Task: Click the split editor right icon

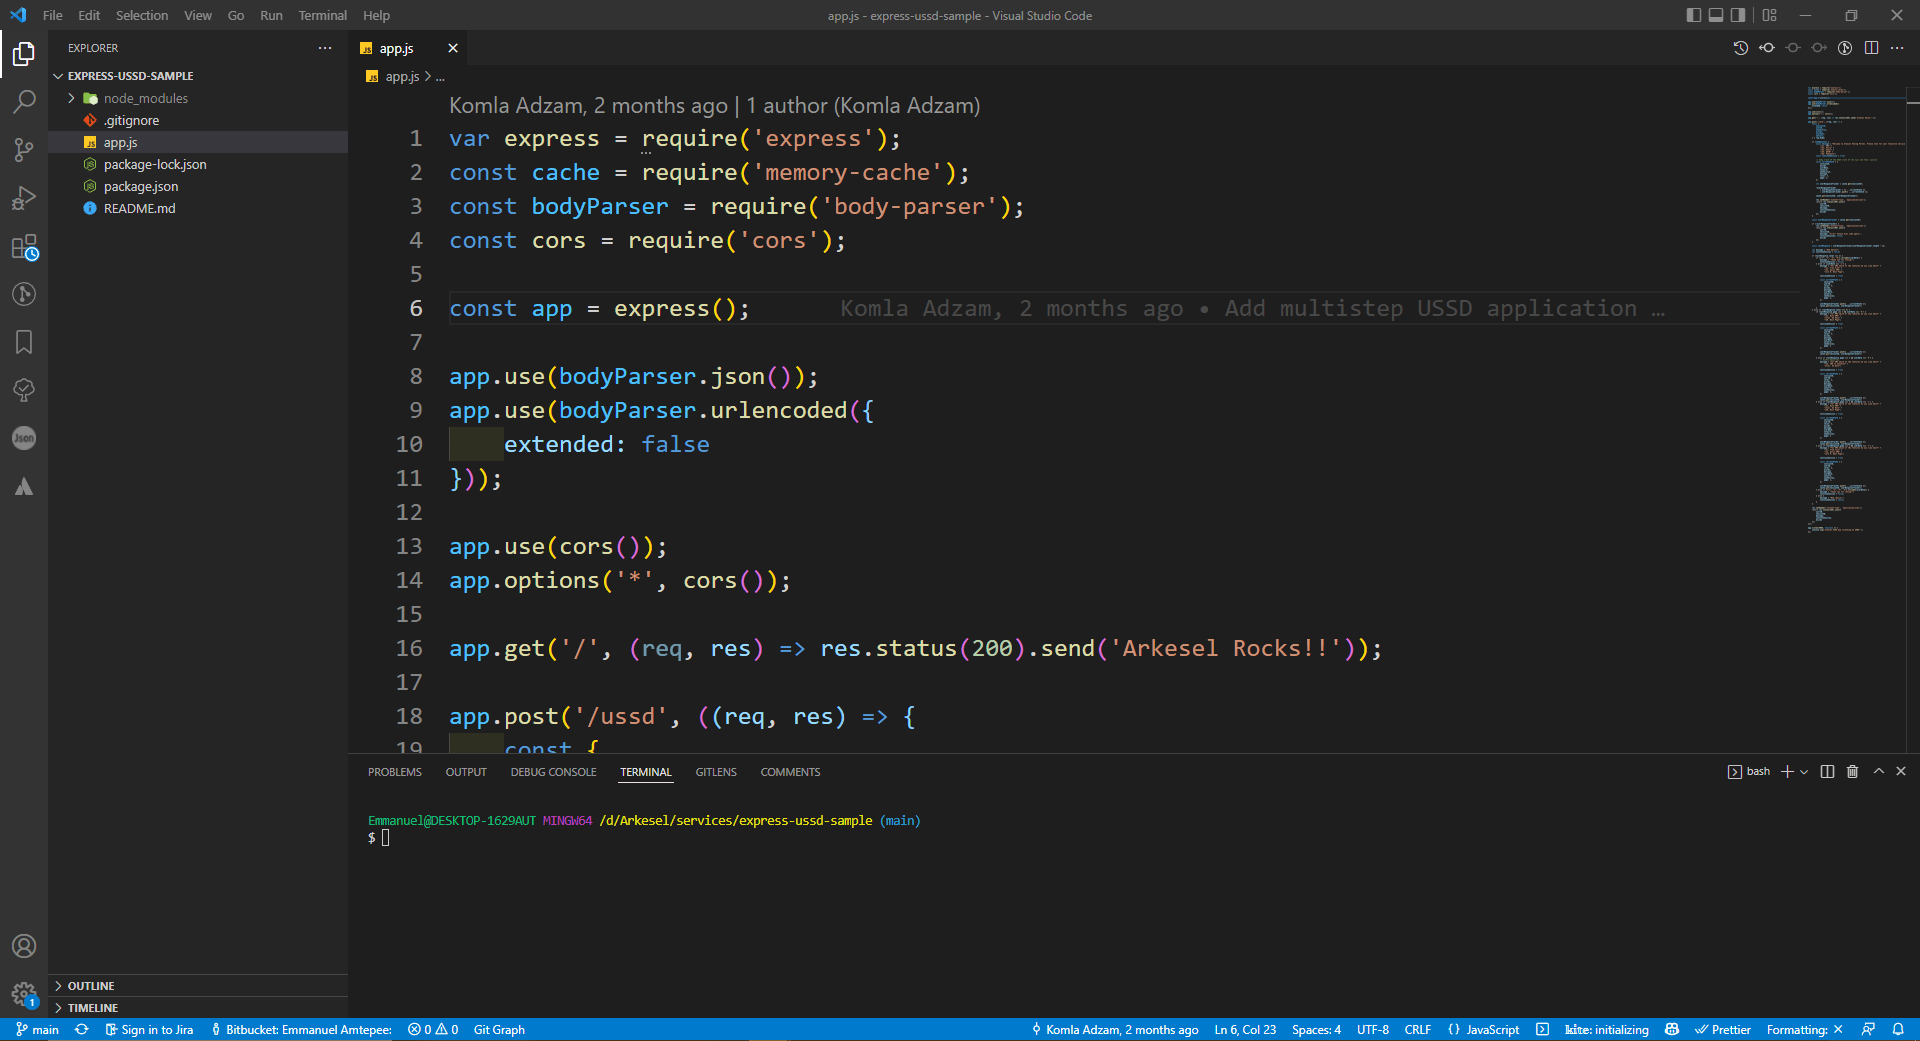Action: 1871,48
